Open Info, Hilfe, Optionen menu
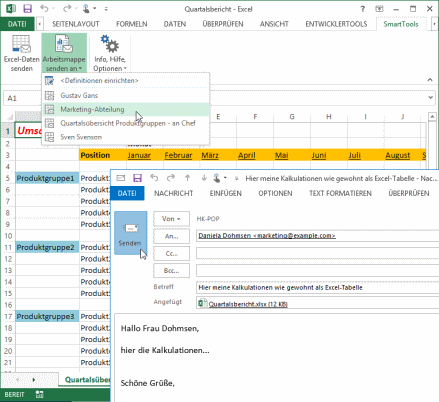Screen dimensions: 439x402 [110, 53]
